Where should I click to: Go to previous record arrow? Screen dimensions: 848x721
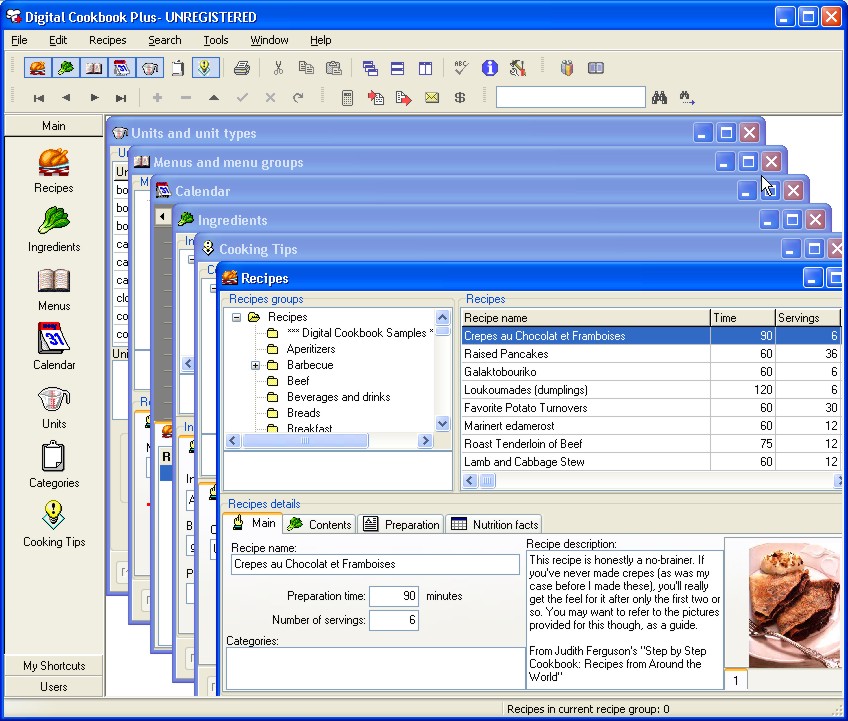(x=66, y=98)
